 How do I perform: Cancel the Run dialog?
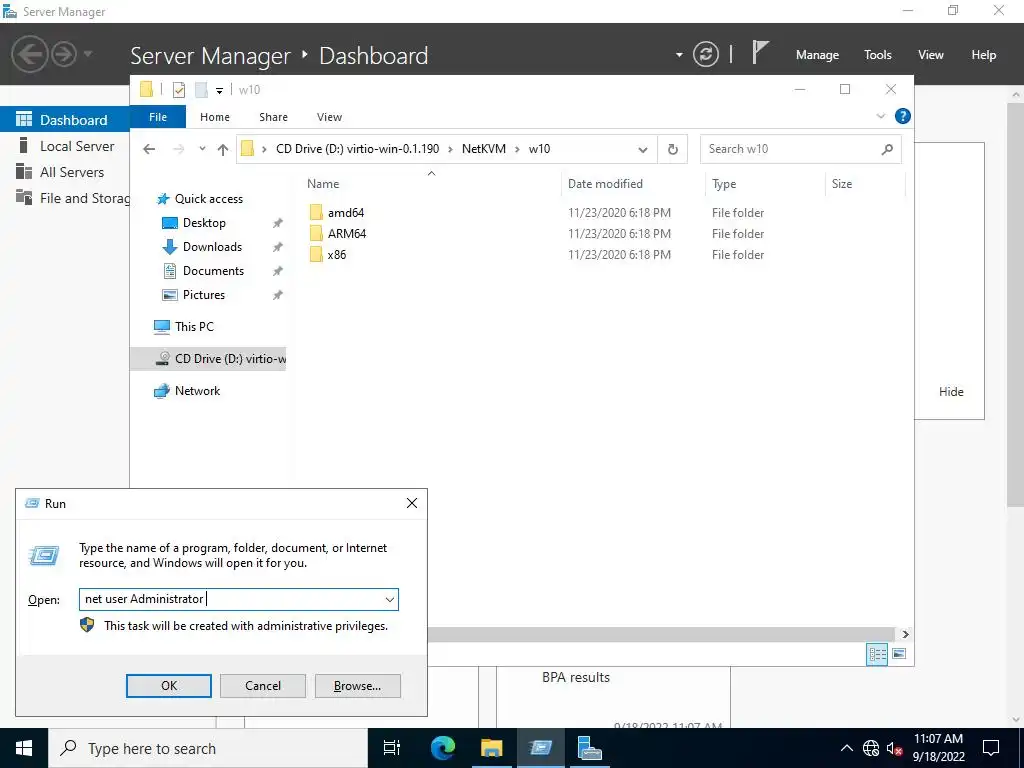[x=263, y=686]
